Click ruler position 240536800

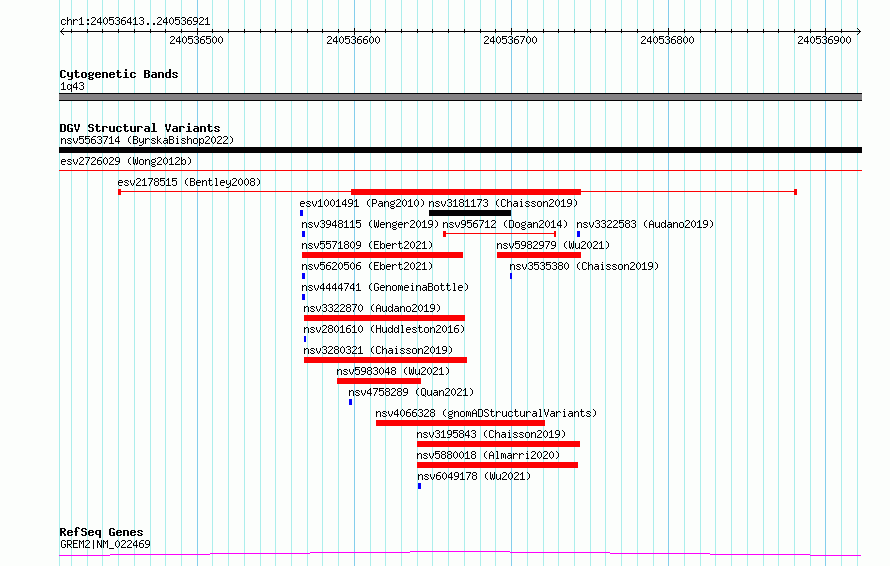[667, 40]
